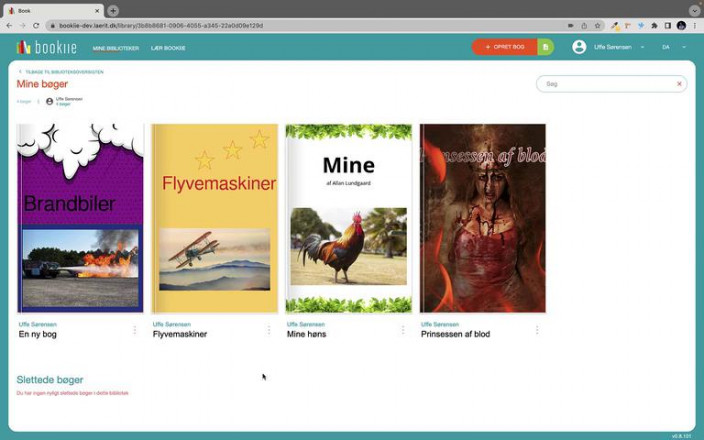Open options menu for Prinsessen af blod
The width and height of the screenshot is (704, 440).
(537, 330)
